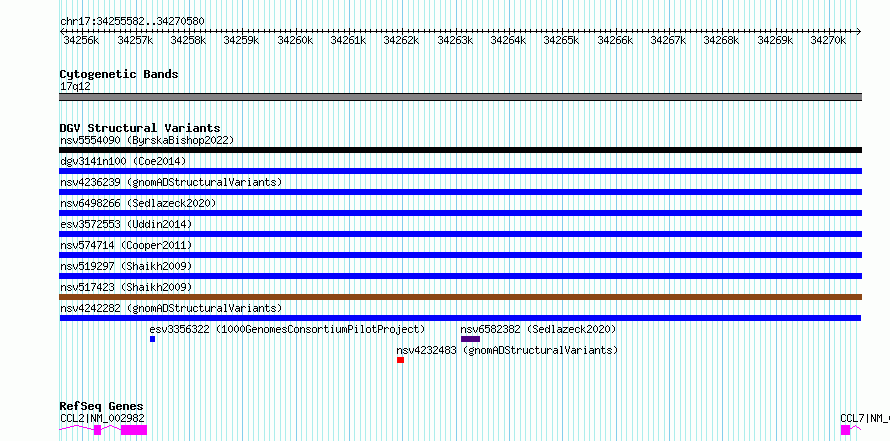Click the blue nsv574714 variant bar
The width and height of the screenshot is (890, 441).
point(460,255)
